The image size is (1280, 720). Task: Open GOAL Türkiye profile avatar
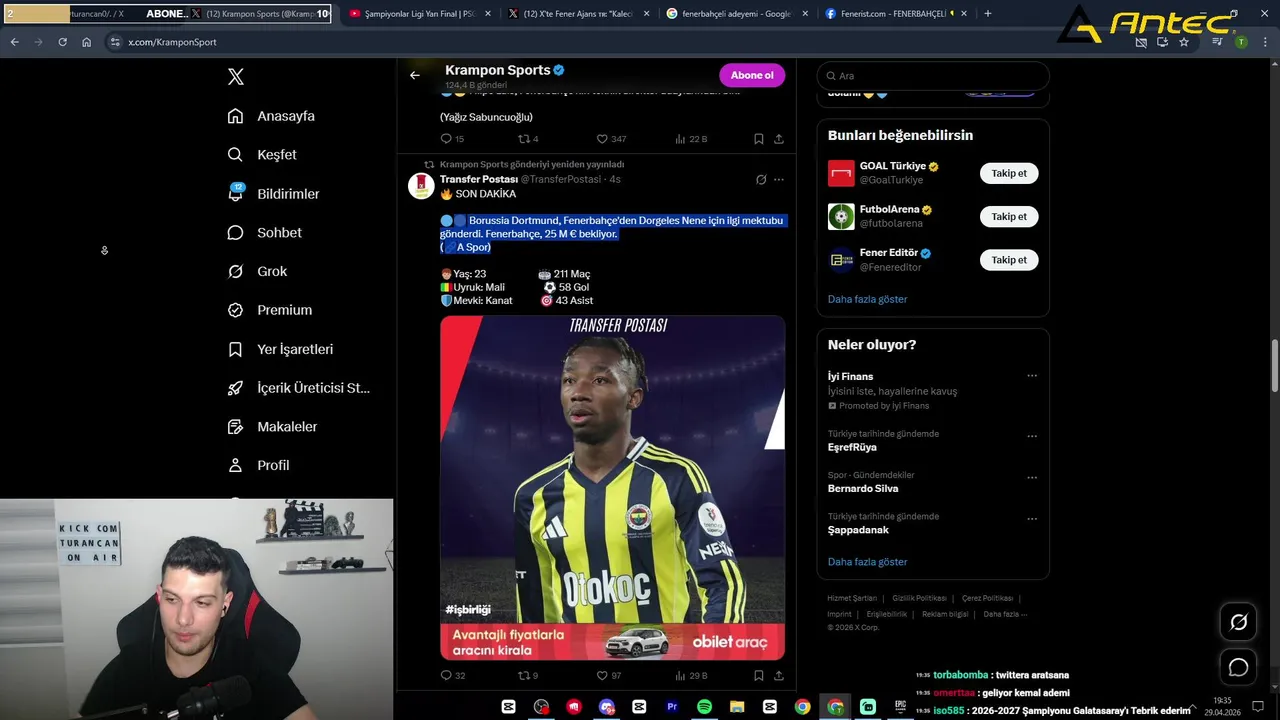coord(841,173)
